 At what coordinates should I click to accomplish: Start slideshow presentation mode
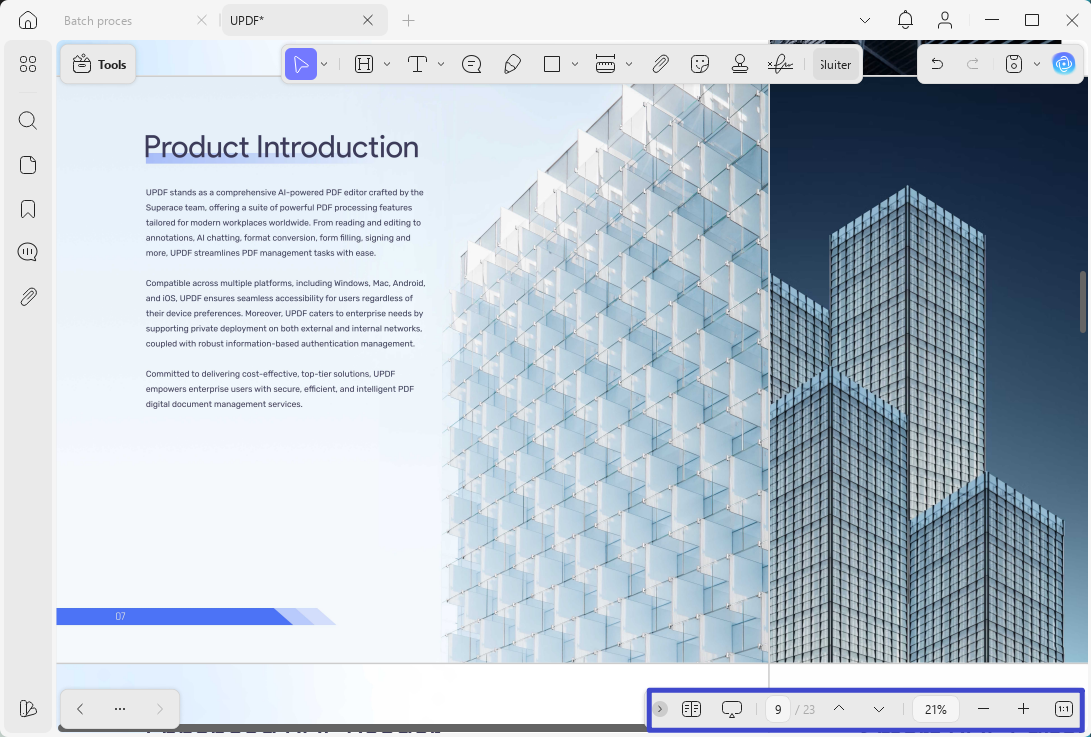[731, 709]
